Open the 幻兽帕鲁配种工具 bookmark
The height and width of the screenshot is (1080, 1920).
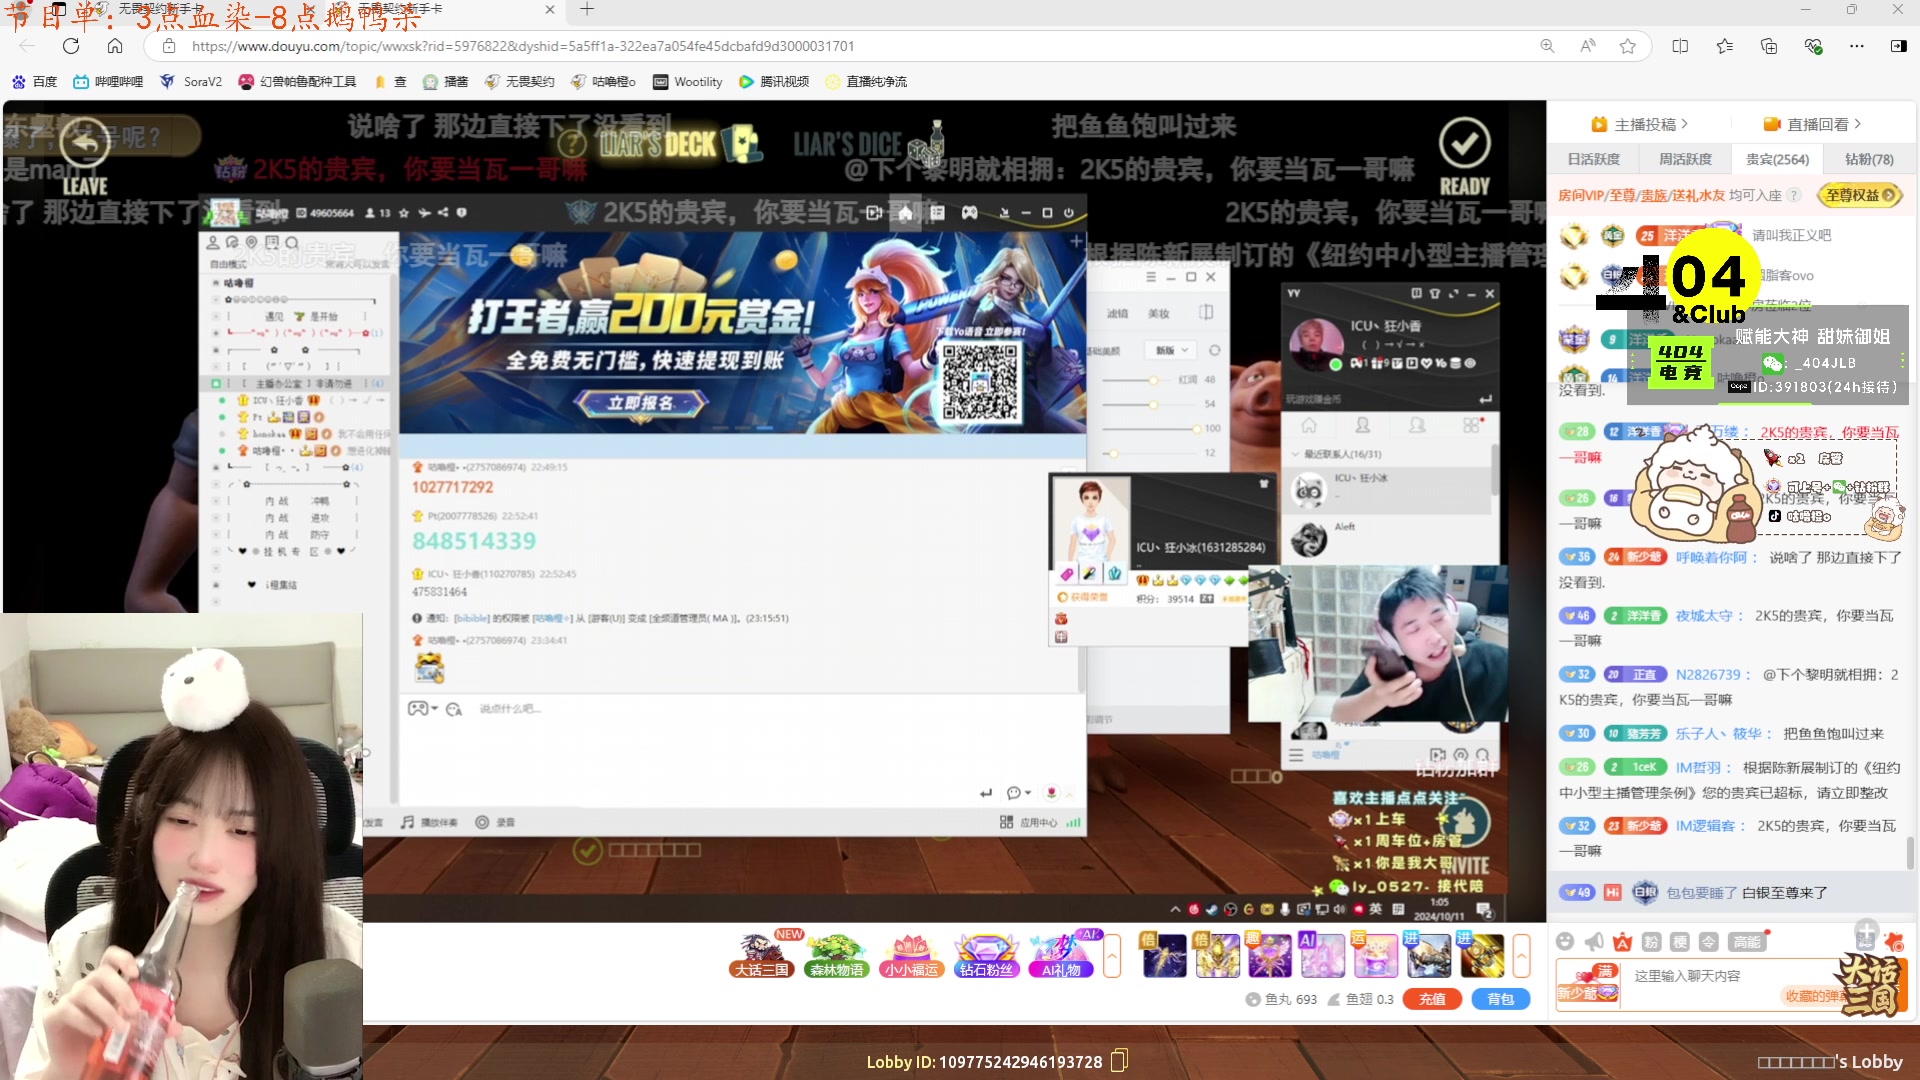297,82
